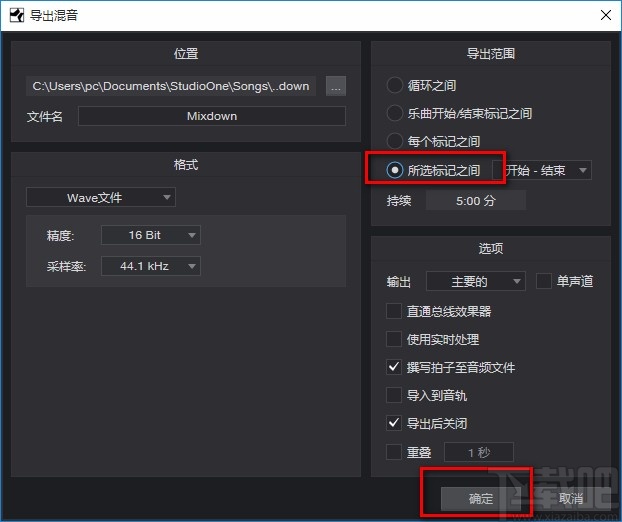
Task: Close the 导出混音 dialog
Action: tap(606, 15)
